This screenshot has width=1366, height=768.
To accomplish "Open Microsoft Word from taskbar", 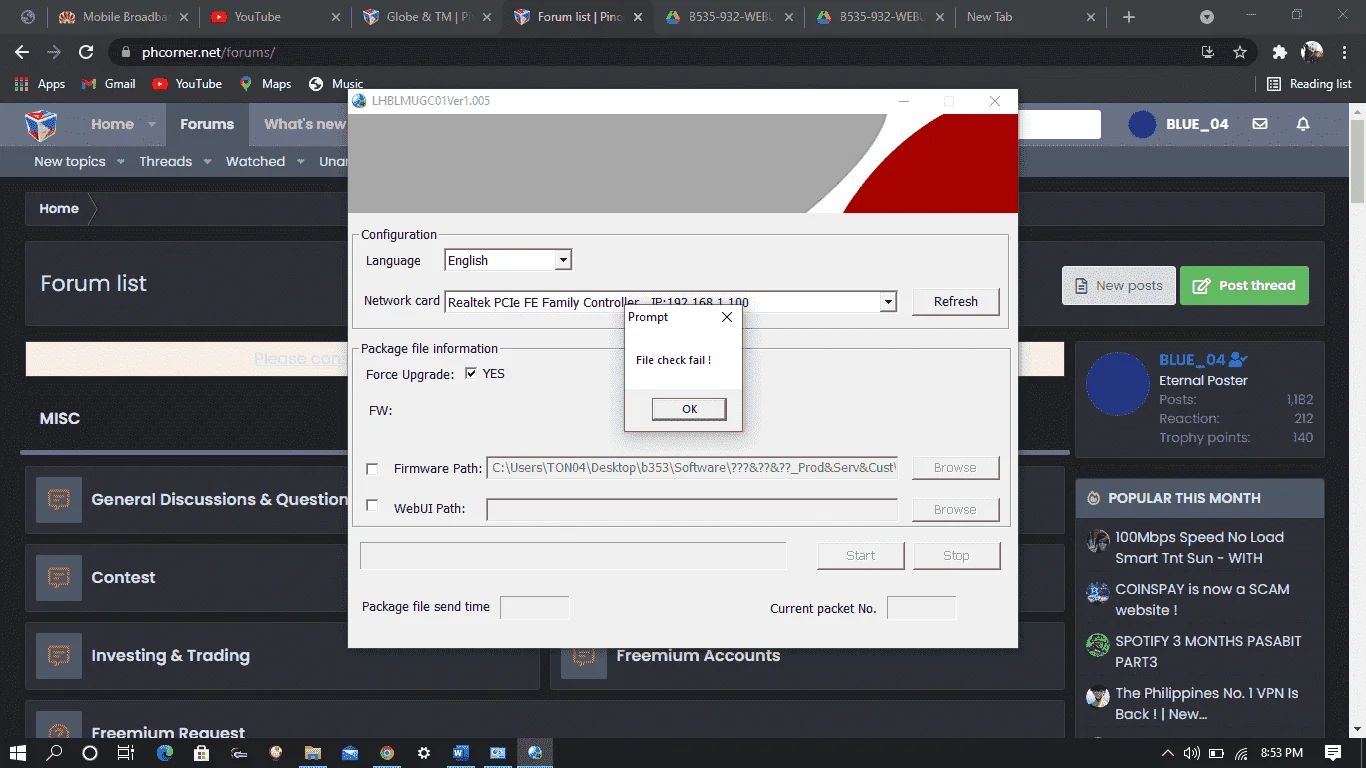I will tap(461, 753).
